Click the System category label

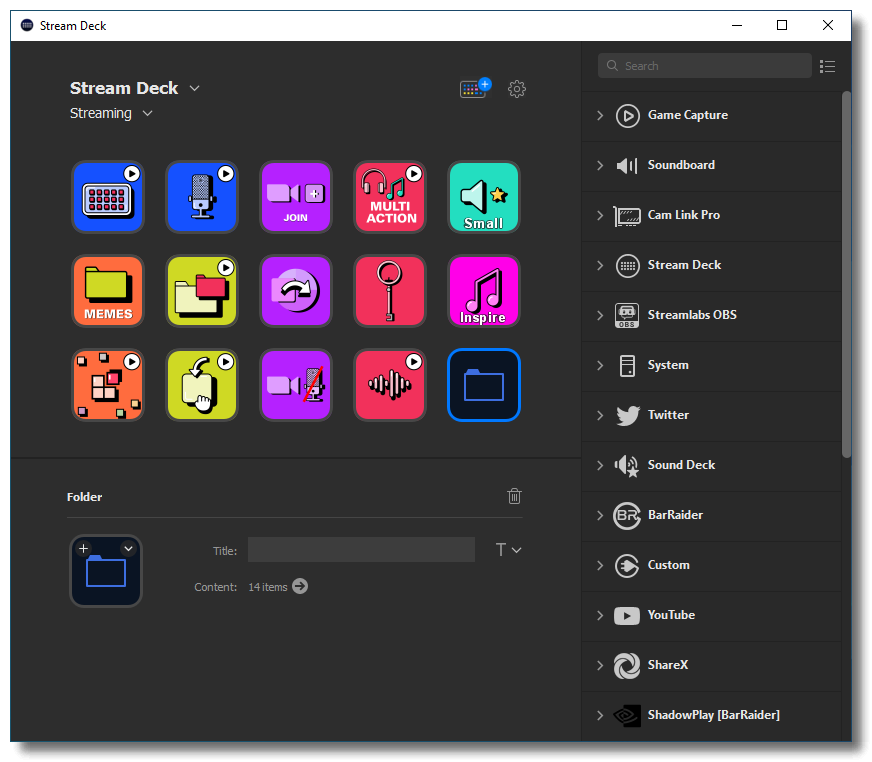(668, 365)
